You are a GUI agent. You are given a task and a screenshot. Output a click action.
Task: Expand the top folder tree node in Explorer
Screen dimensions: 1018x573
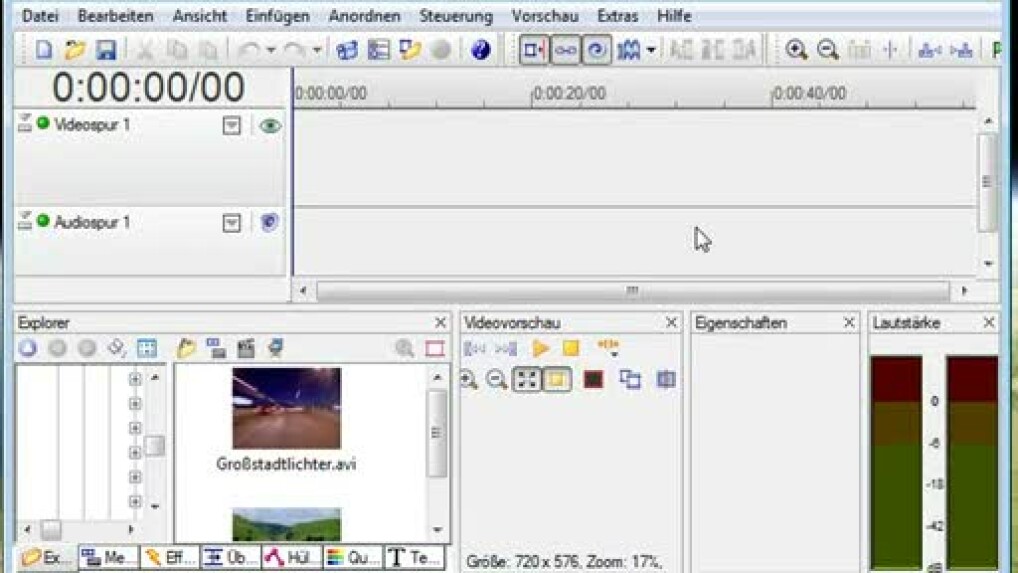click(x=135, y=380)
